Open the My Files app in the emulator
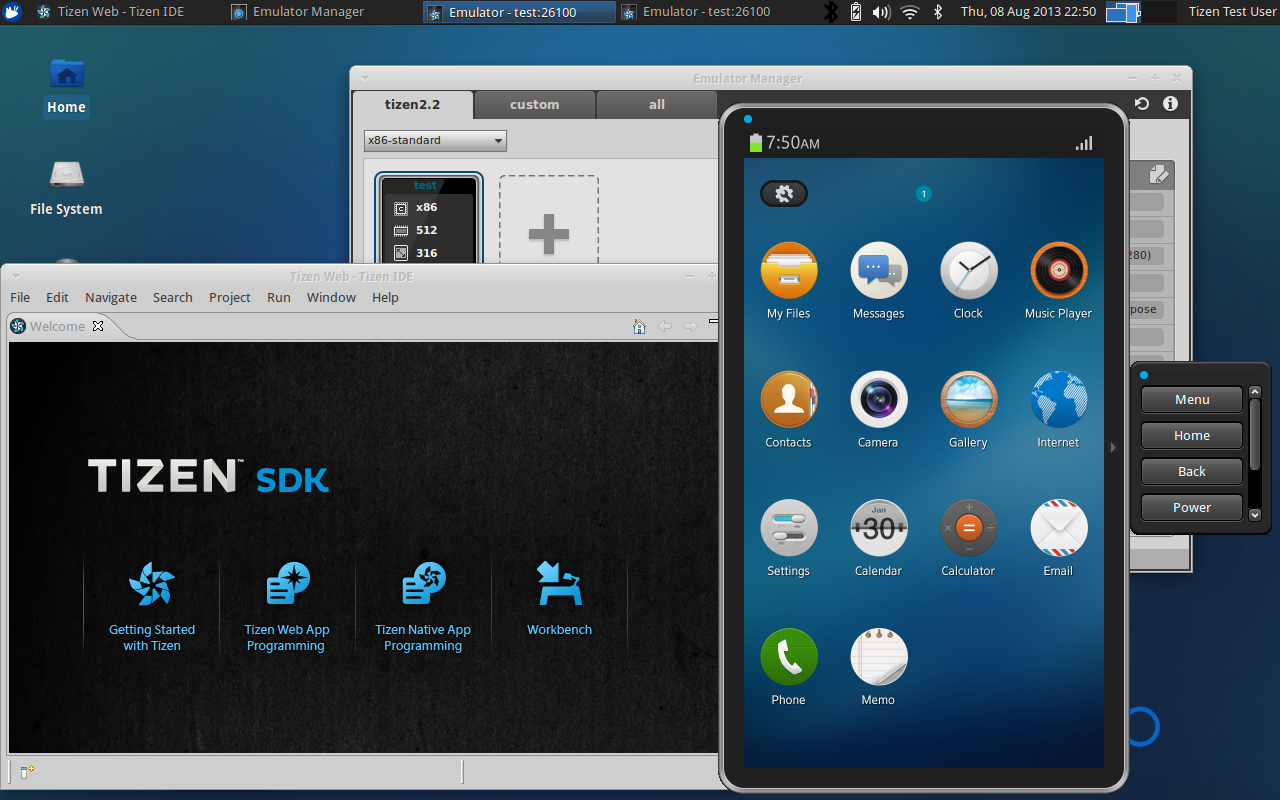Screen dimensions: 1280x800 (789, 271)
